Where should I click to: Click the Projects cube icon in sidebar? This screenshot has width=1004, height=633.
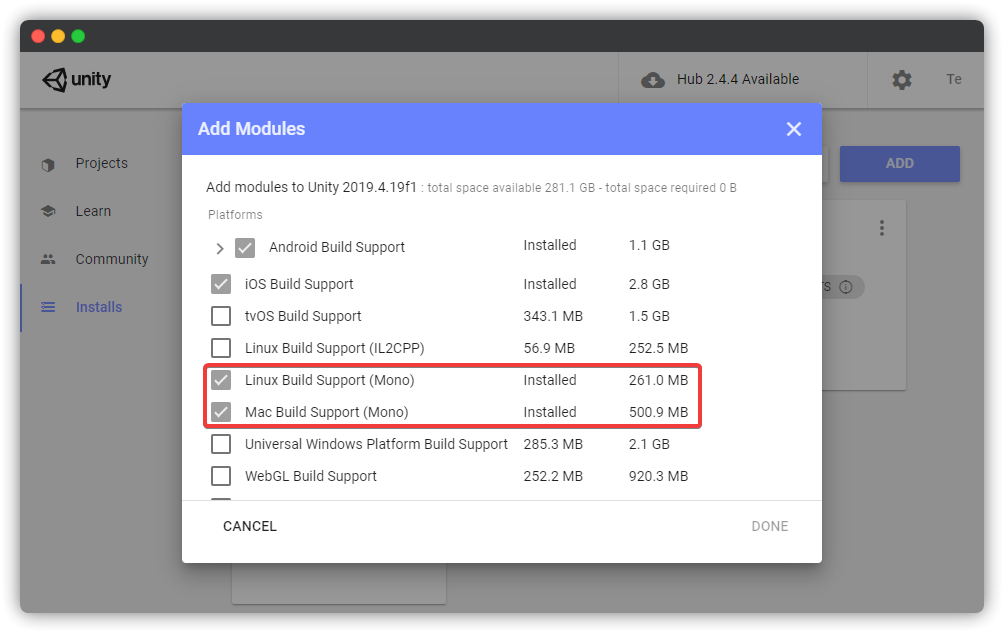(48, 164)
